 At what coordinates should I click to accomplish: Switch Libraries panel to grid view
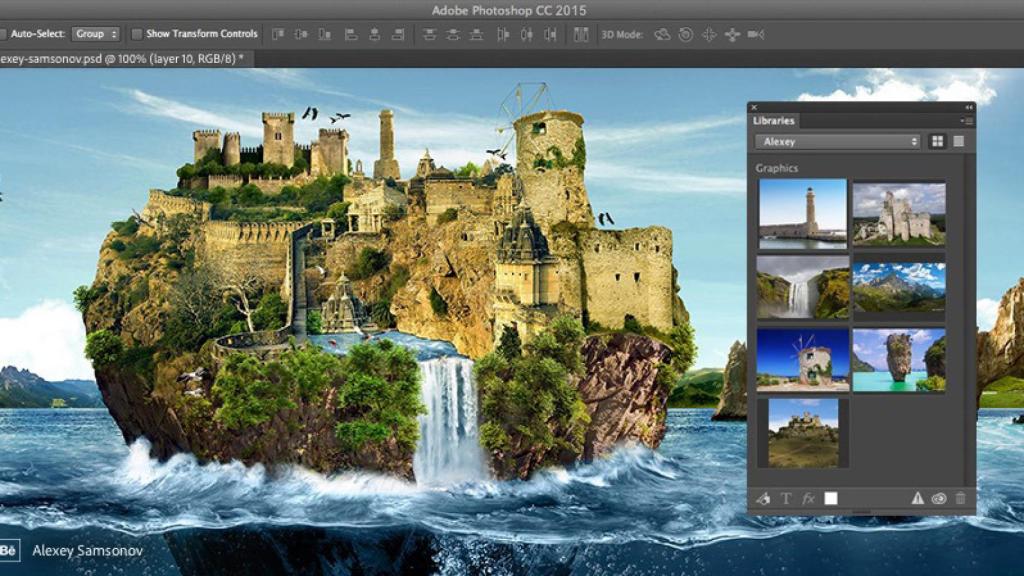coord(937,142)
